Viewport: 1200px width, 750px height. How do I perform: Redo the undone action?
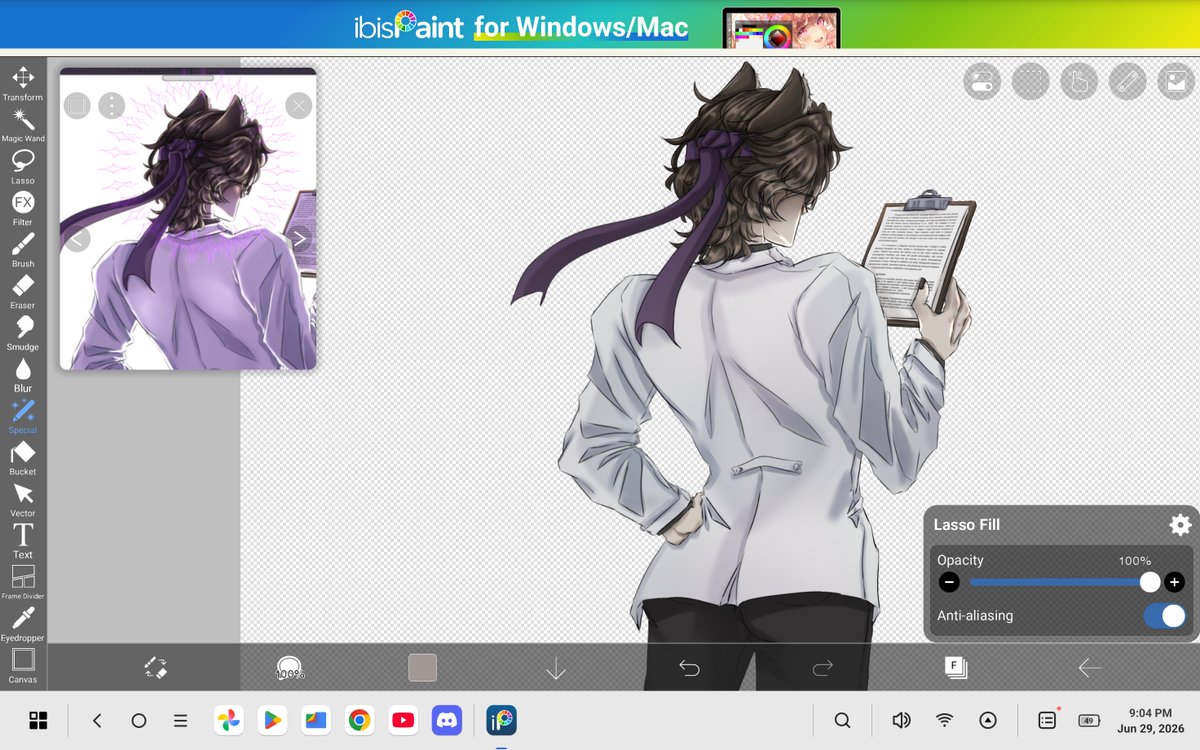(x=822, y=667)
